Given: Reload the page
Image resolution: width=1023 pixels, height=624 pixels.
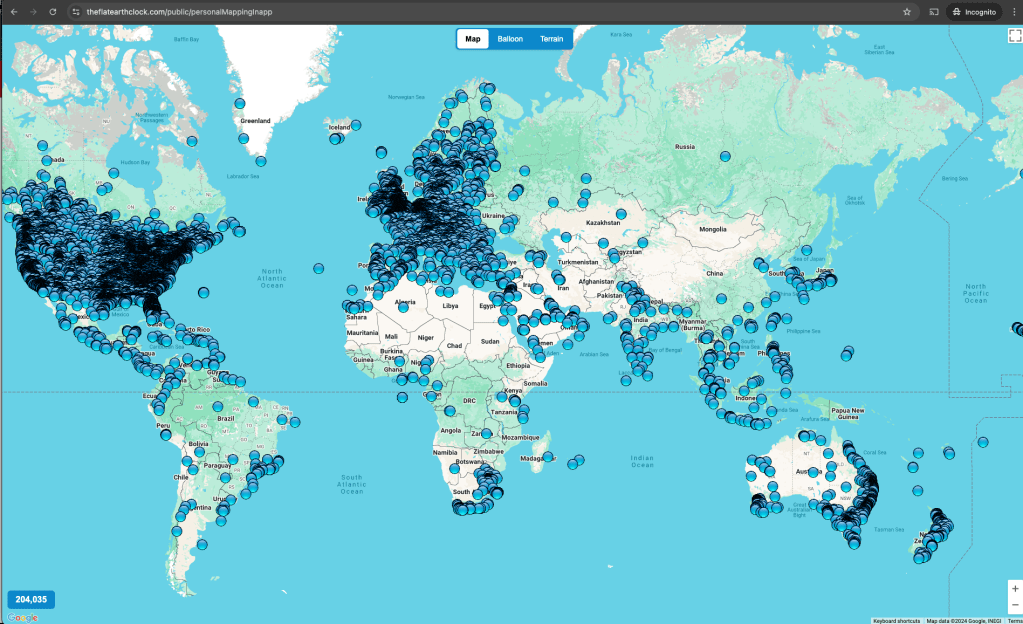Looking at the screenshot, I should point(52,12).
